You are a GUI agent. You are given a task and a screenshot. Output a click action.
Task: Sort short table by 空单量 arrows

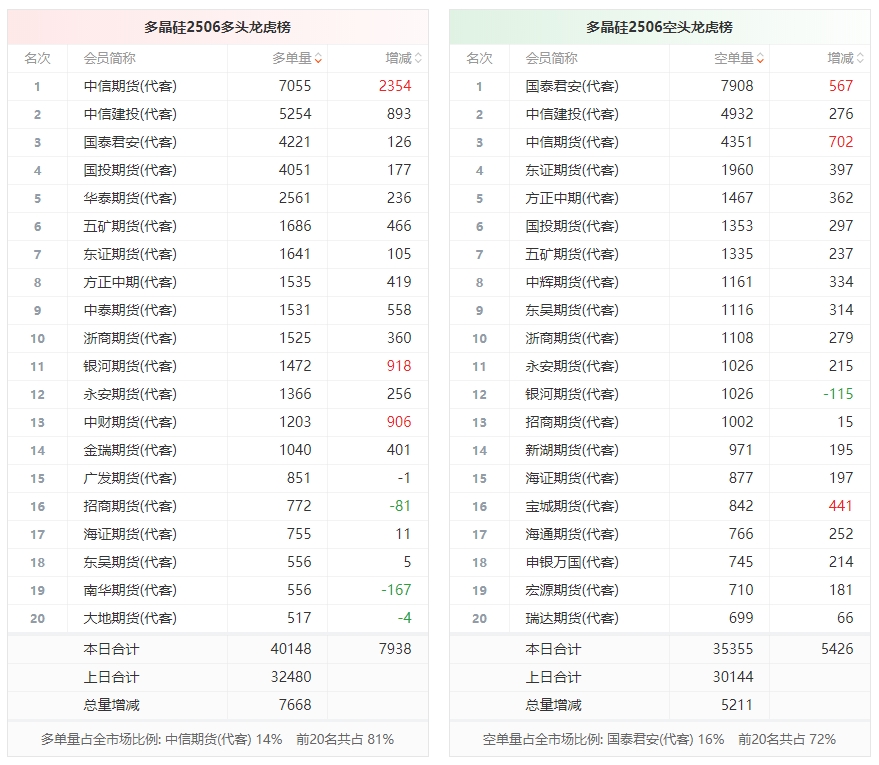760,58
